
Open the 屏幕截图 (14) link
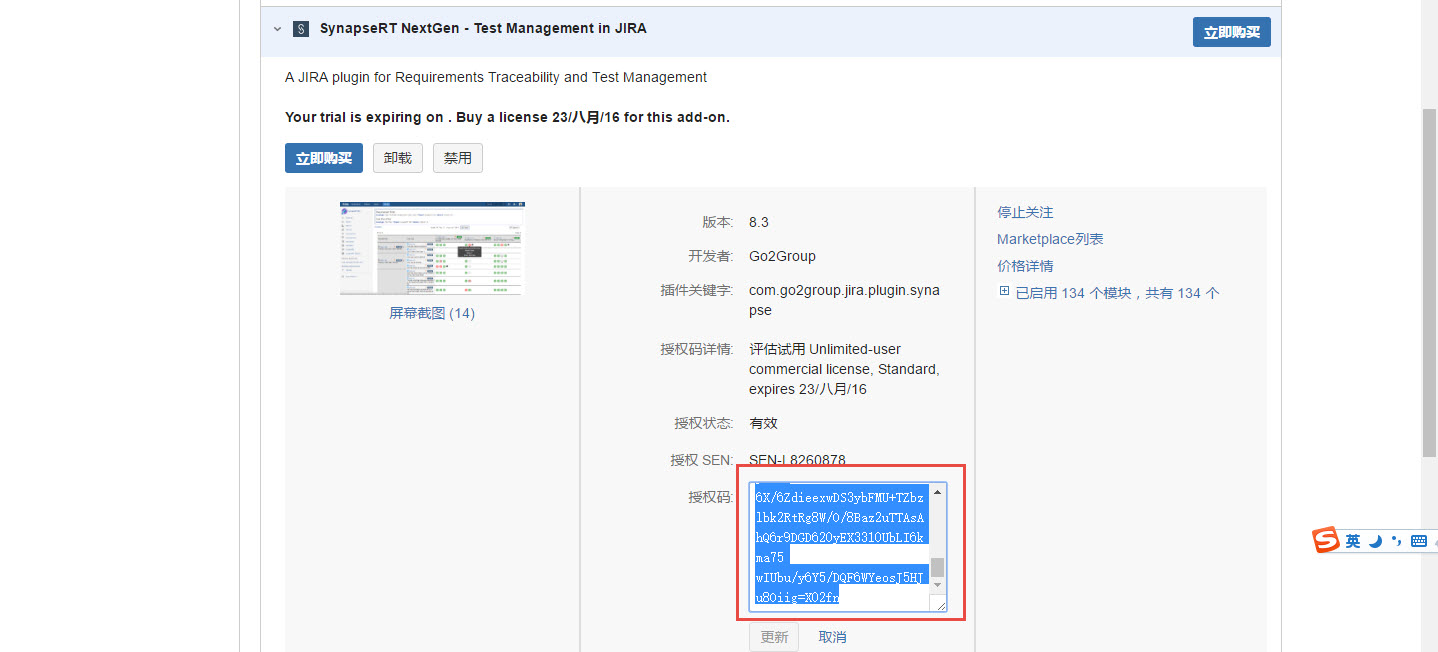click(432, 313)
